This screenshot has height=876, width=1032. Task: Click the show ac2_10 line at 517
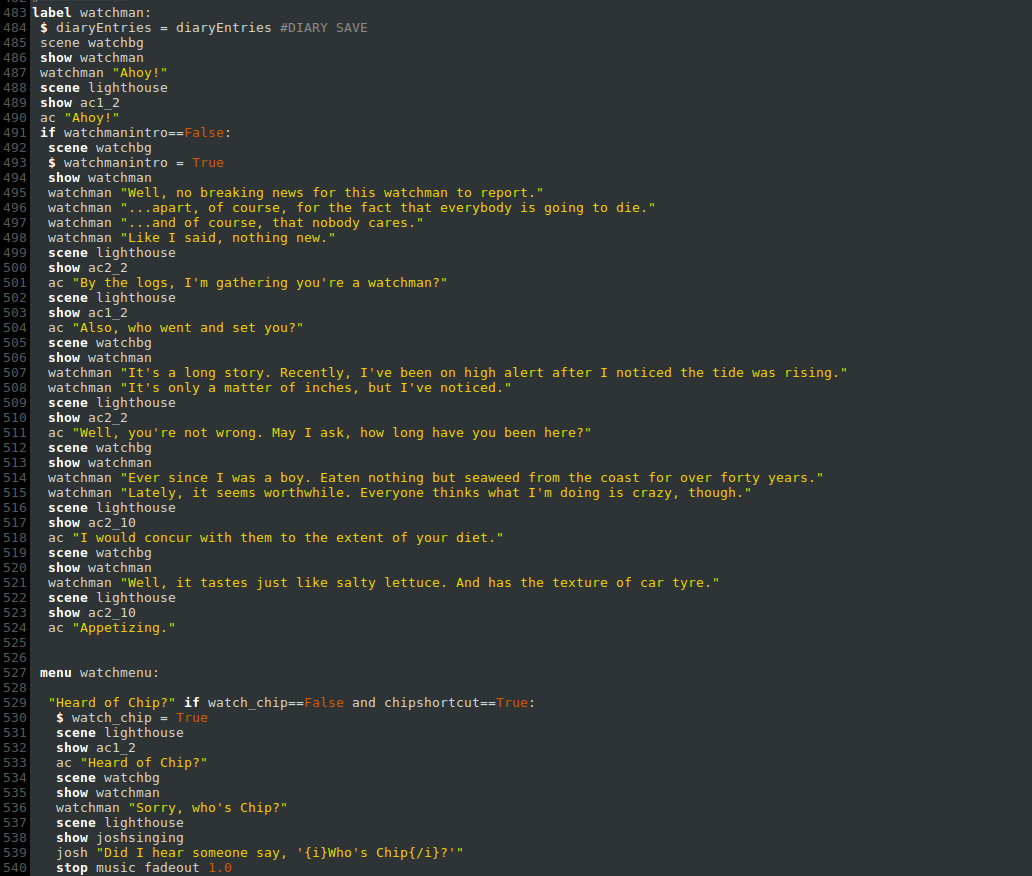[92, 523]
